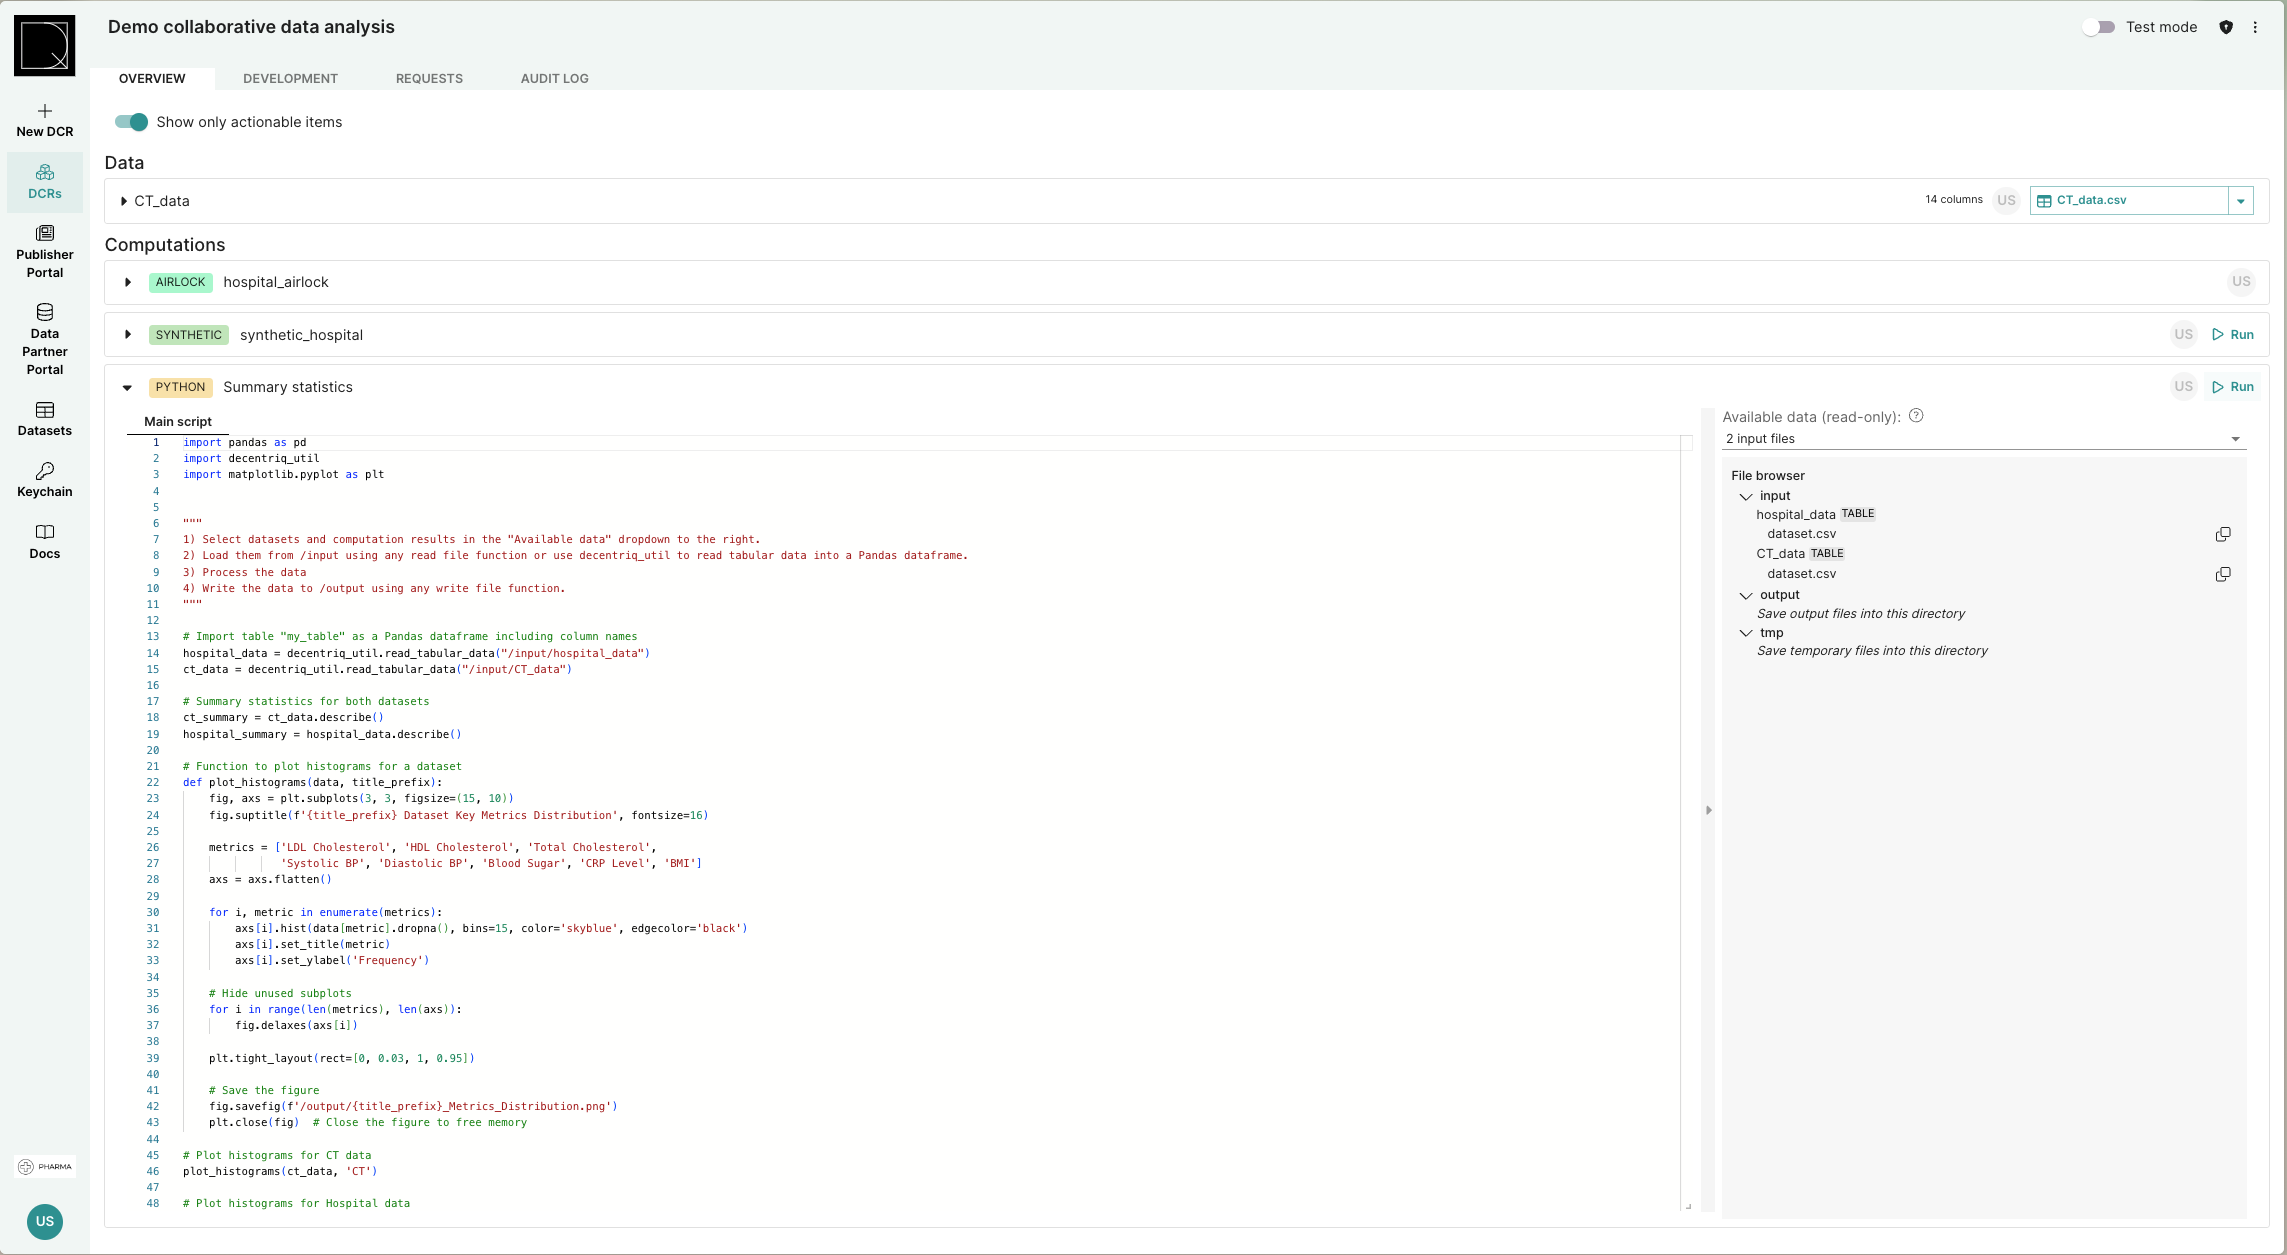Viewport: 2287px width, 1255px height.
Task: Click the SYNTHETIC tag label
Action: [188, 335]
